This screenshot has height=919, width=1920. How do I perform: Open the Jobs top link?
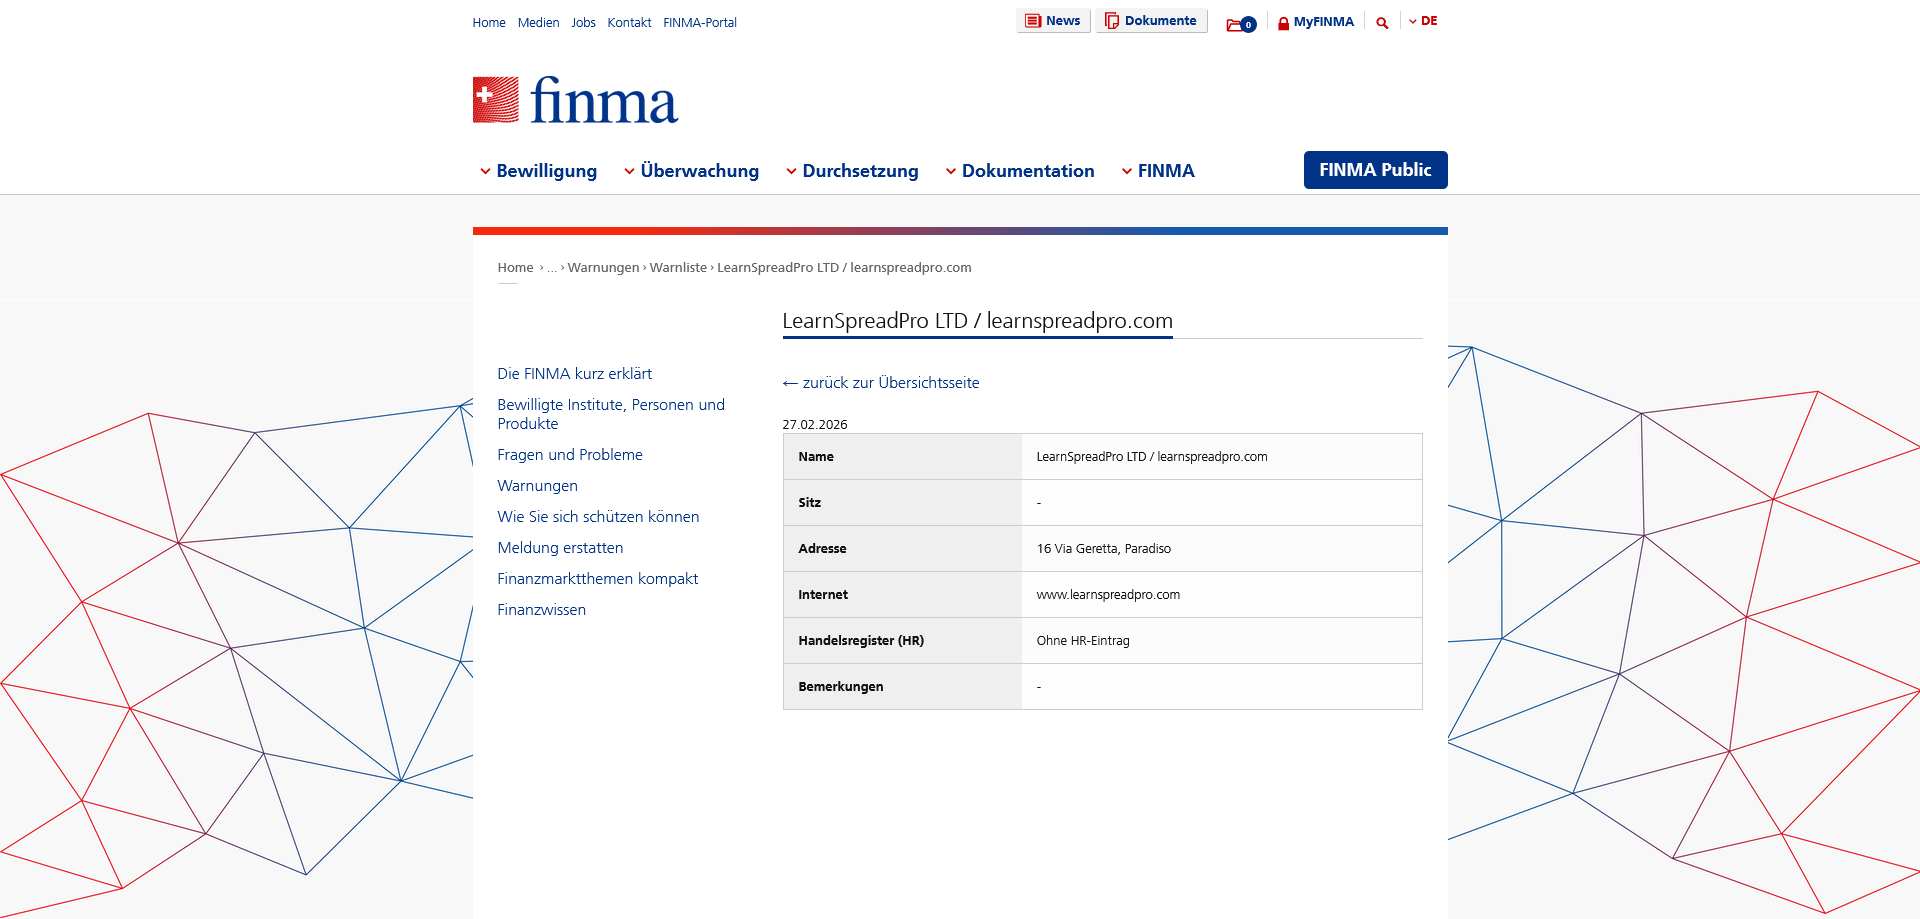click(x=583, y=23)
